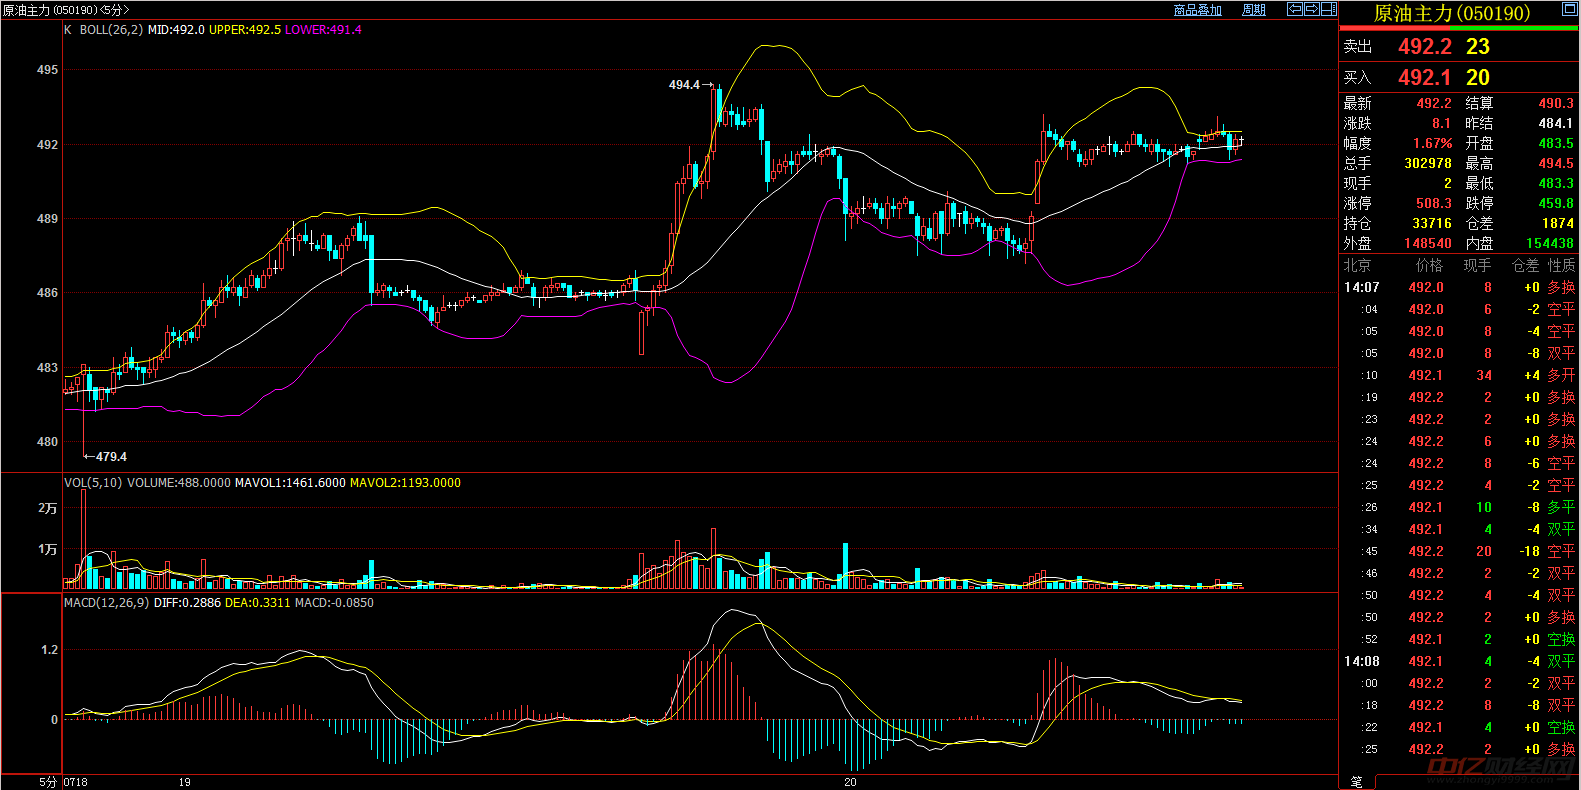The height and width of the screenshot is (790, 1581).
Task: Click the sell volume 23
Action: pos(1478,47)
